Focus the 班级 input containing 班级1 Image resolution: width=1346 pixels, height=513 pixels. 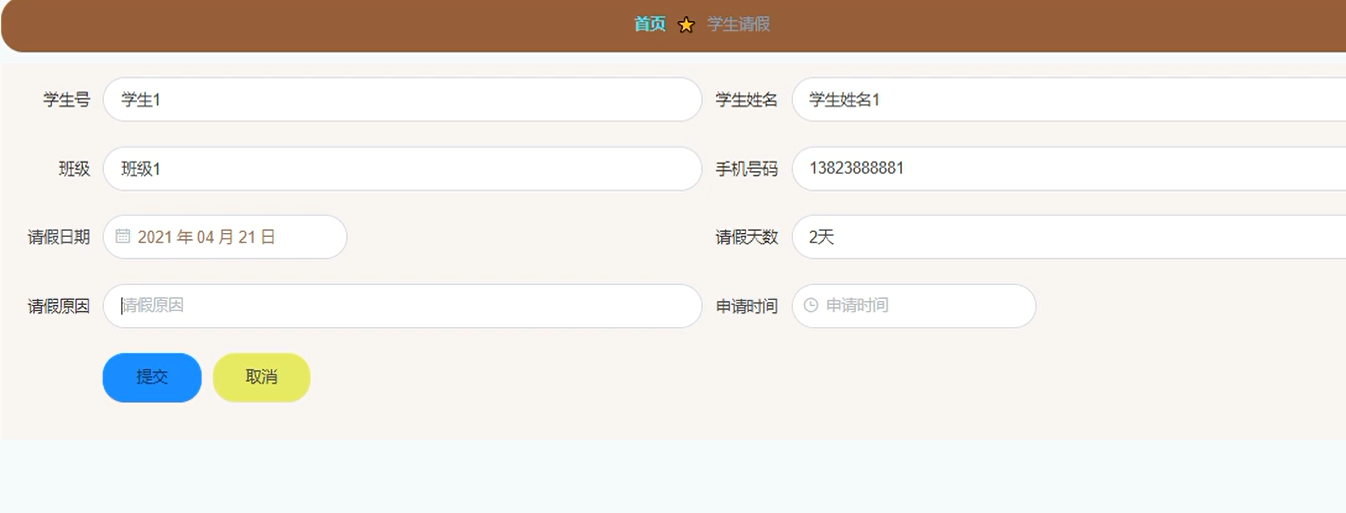click(403, 169)
